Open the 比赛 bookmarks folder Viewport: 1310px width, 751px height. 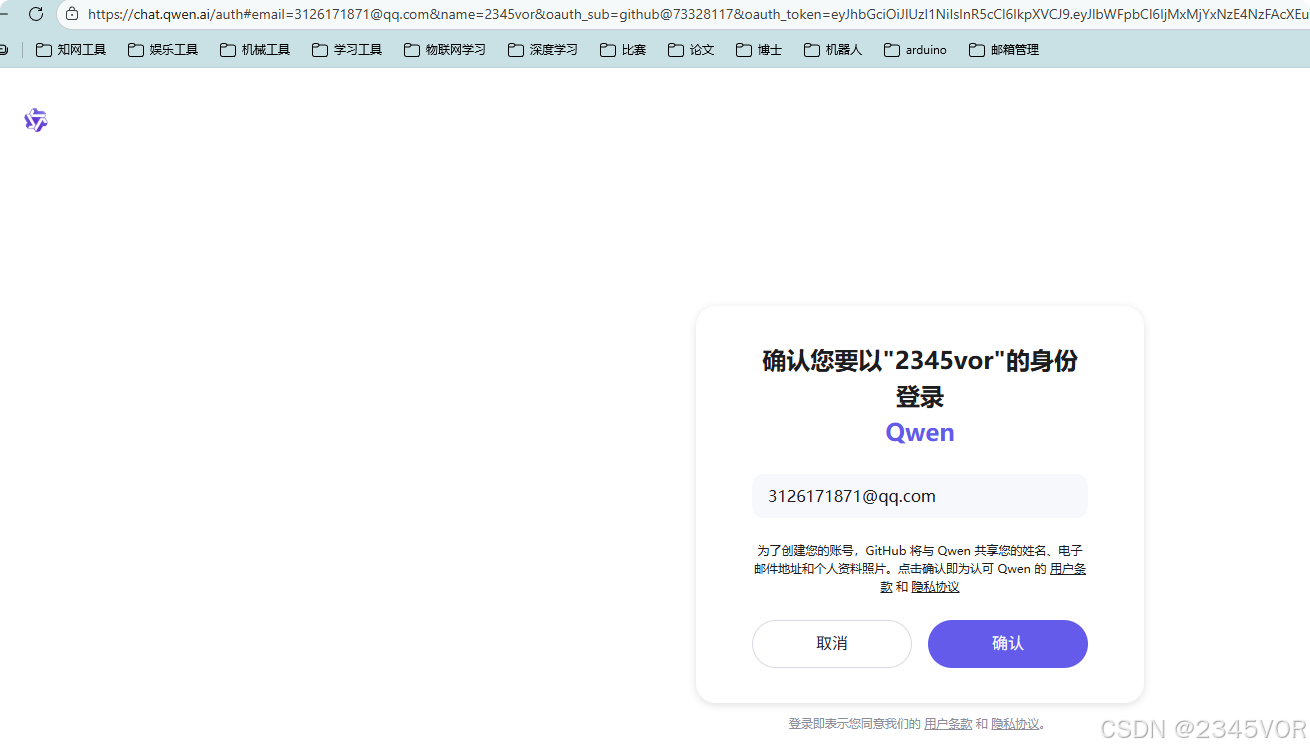pyautogui.click(x=633, y=49)
